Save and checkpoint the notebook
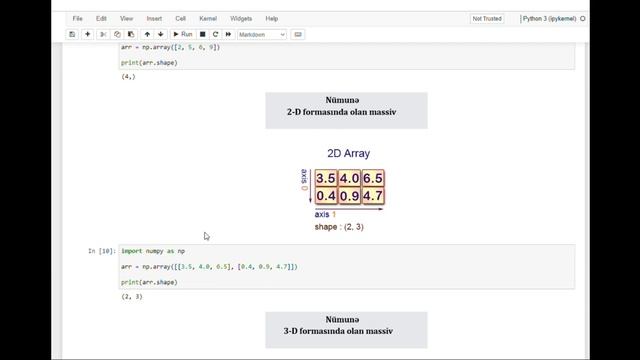 tap(72, 35)
